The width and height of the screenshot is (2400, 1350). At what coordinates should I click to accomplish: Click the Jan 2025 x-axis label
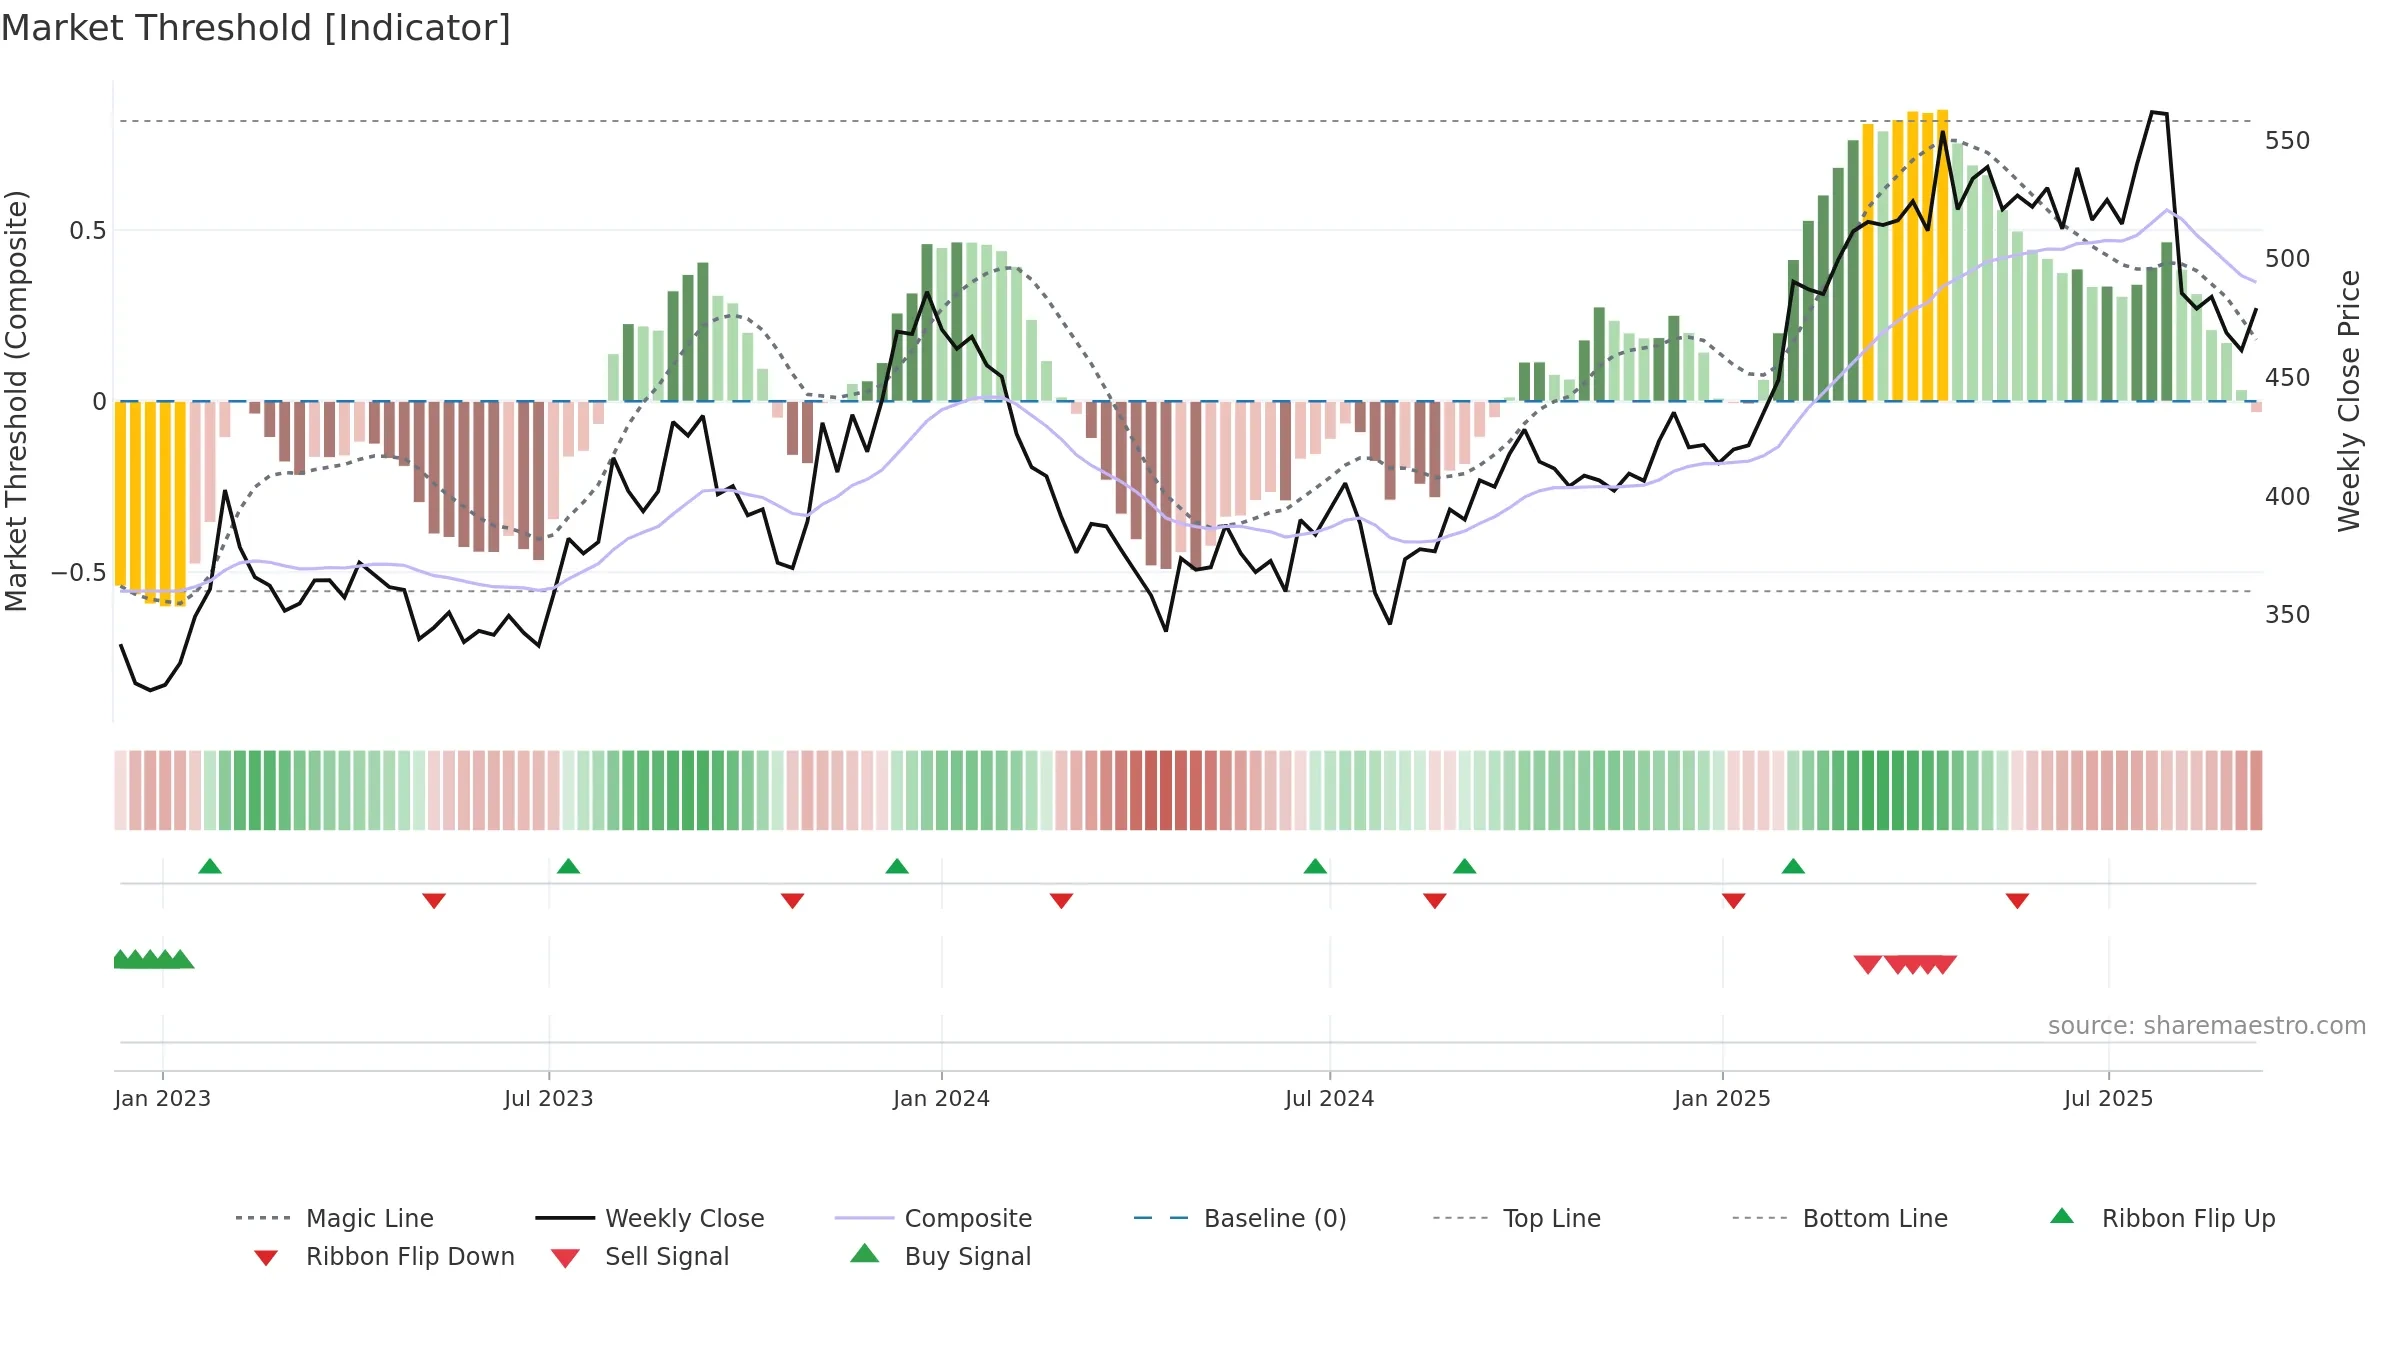point(1722,1099)
